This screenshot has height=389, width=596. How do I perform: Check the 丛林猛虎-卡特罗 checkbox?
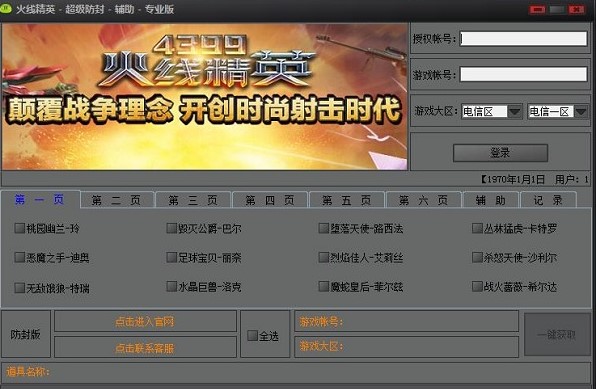pos(477,228)
